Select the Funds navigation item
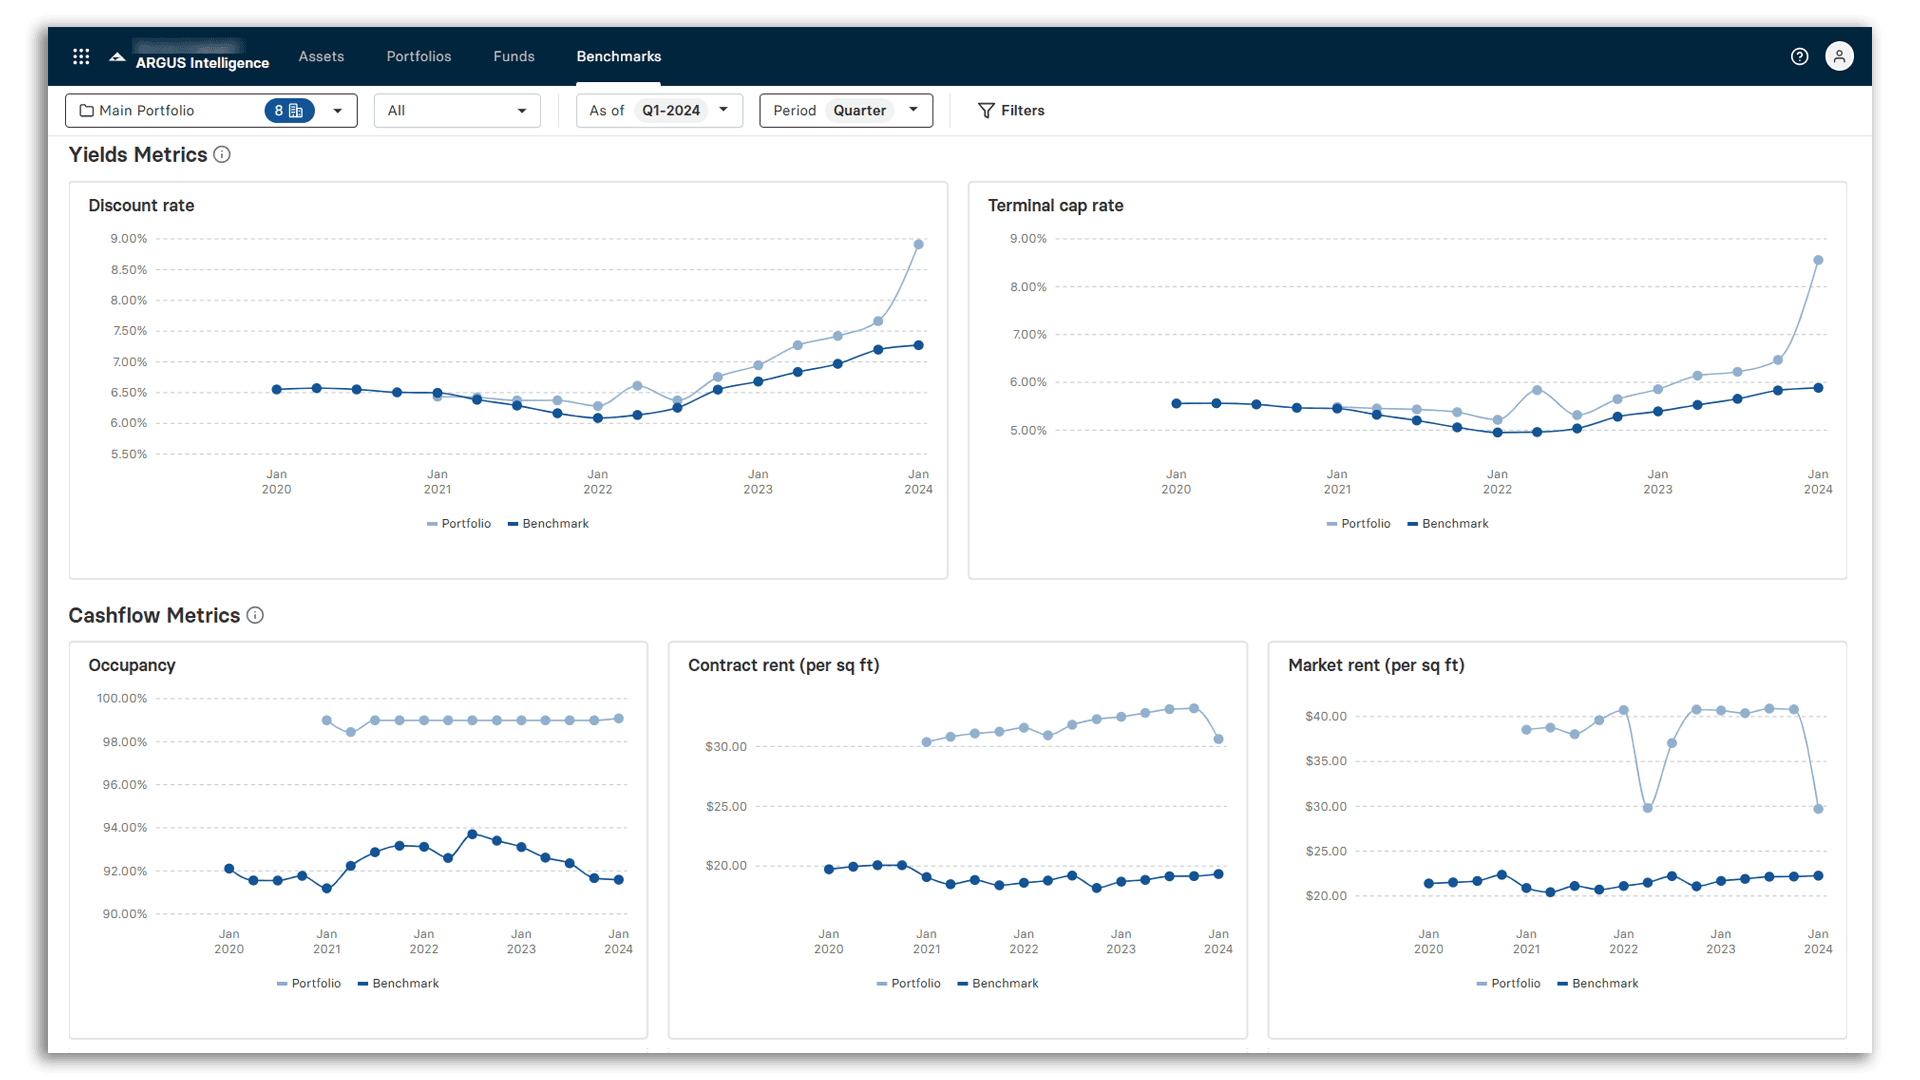This screenshot has width=1920, height=1080. pos(513,56)
